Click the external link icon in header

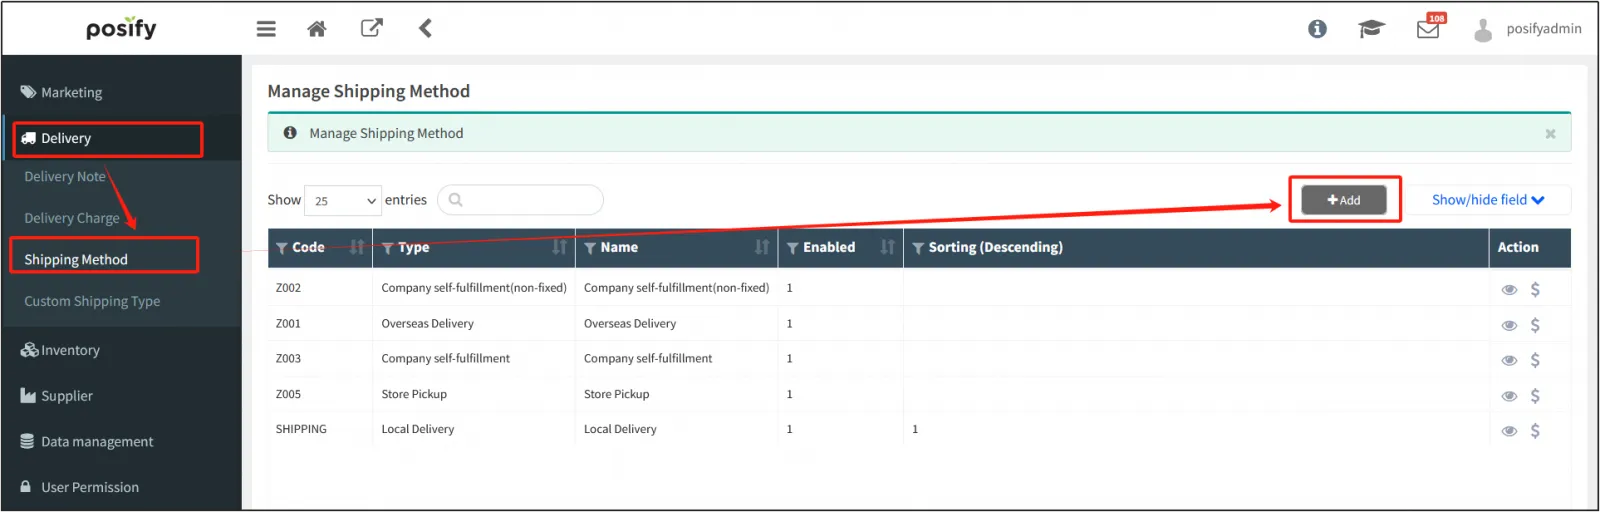coord(371,28)
